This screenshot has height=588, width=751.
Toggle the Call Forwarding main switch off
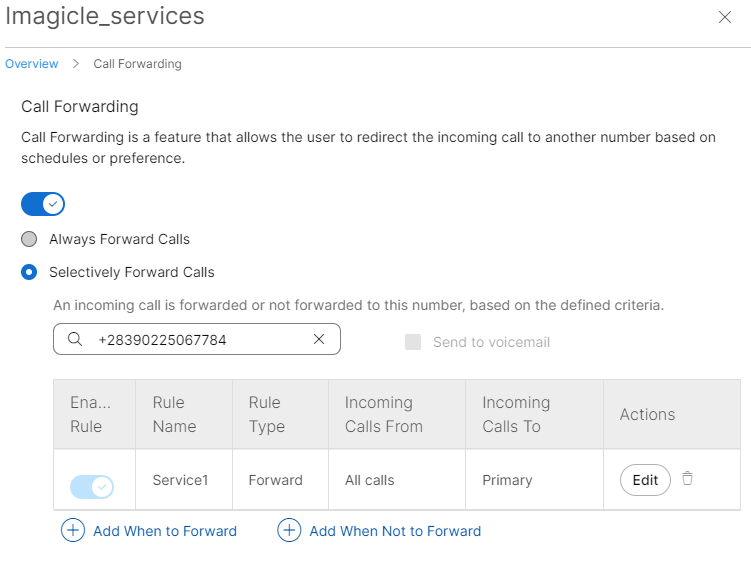point(43,204)
